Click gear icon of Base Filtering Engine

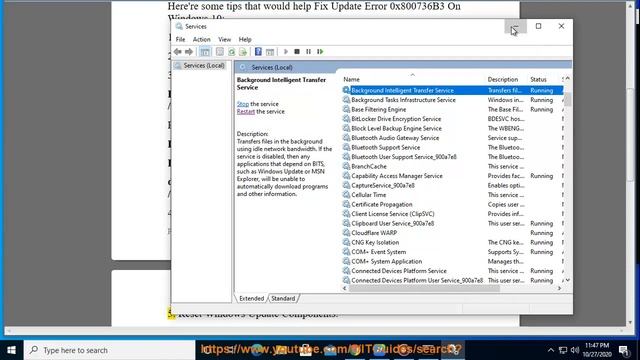346,109
